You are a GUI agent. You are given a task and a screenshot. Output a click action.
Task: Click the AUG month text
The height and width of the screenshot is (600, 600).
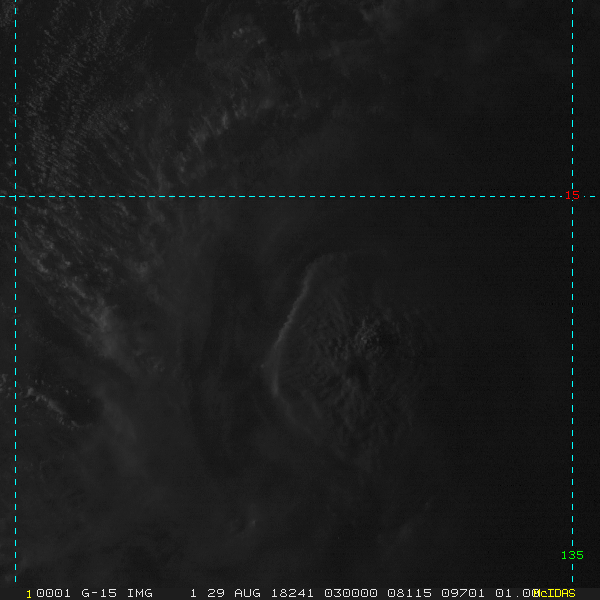(x=247, y=593)
